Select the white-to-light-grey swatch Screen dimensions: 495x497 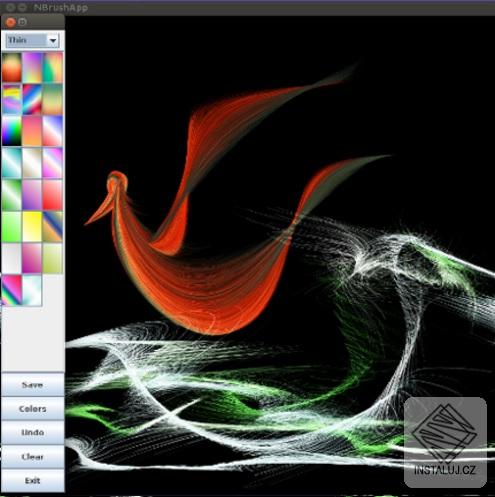click(12, 258)
